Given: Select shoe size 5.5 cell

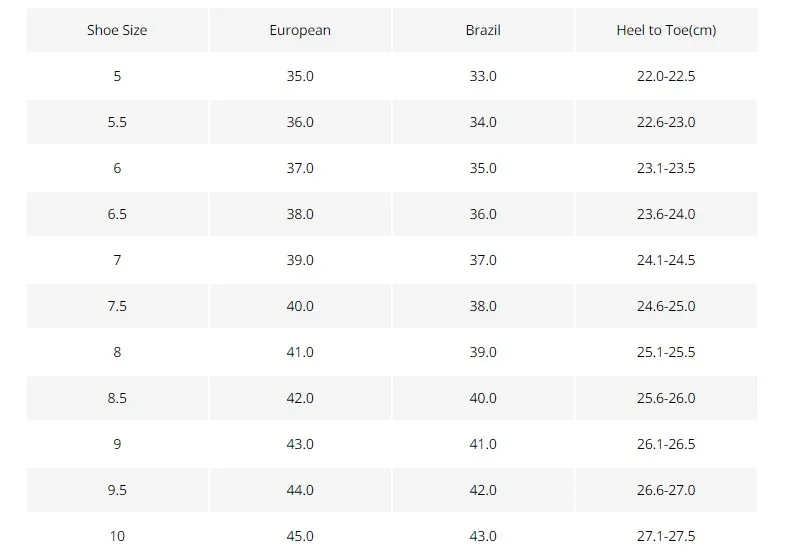Looking at the screenshot, I should [117, 122].
